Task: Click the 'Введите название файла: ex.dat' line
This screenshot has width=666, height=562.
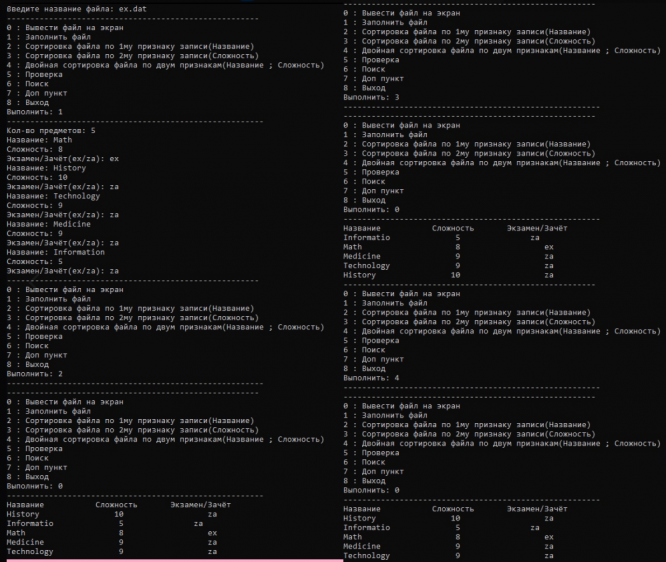Action: [x=76, y=9]
